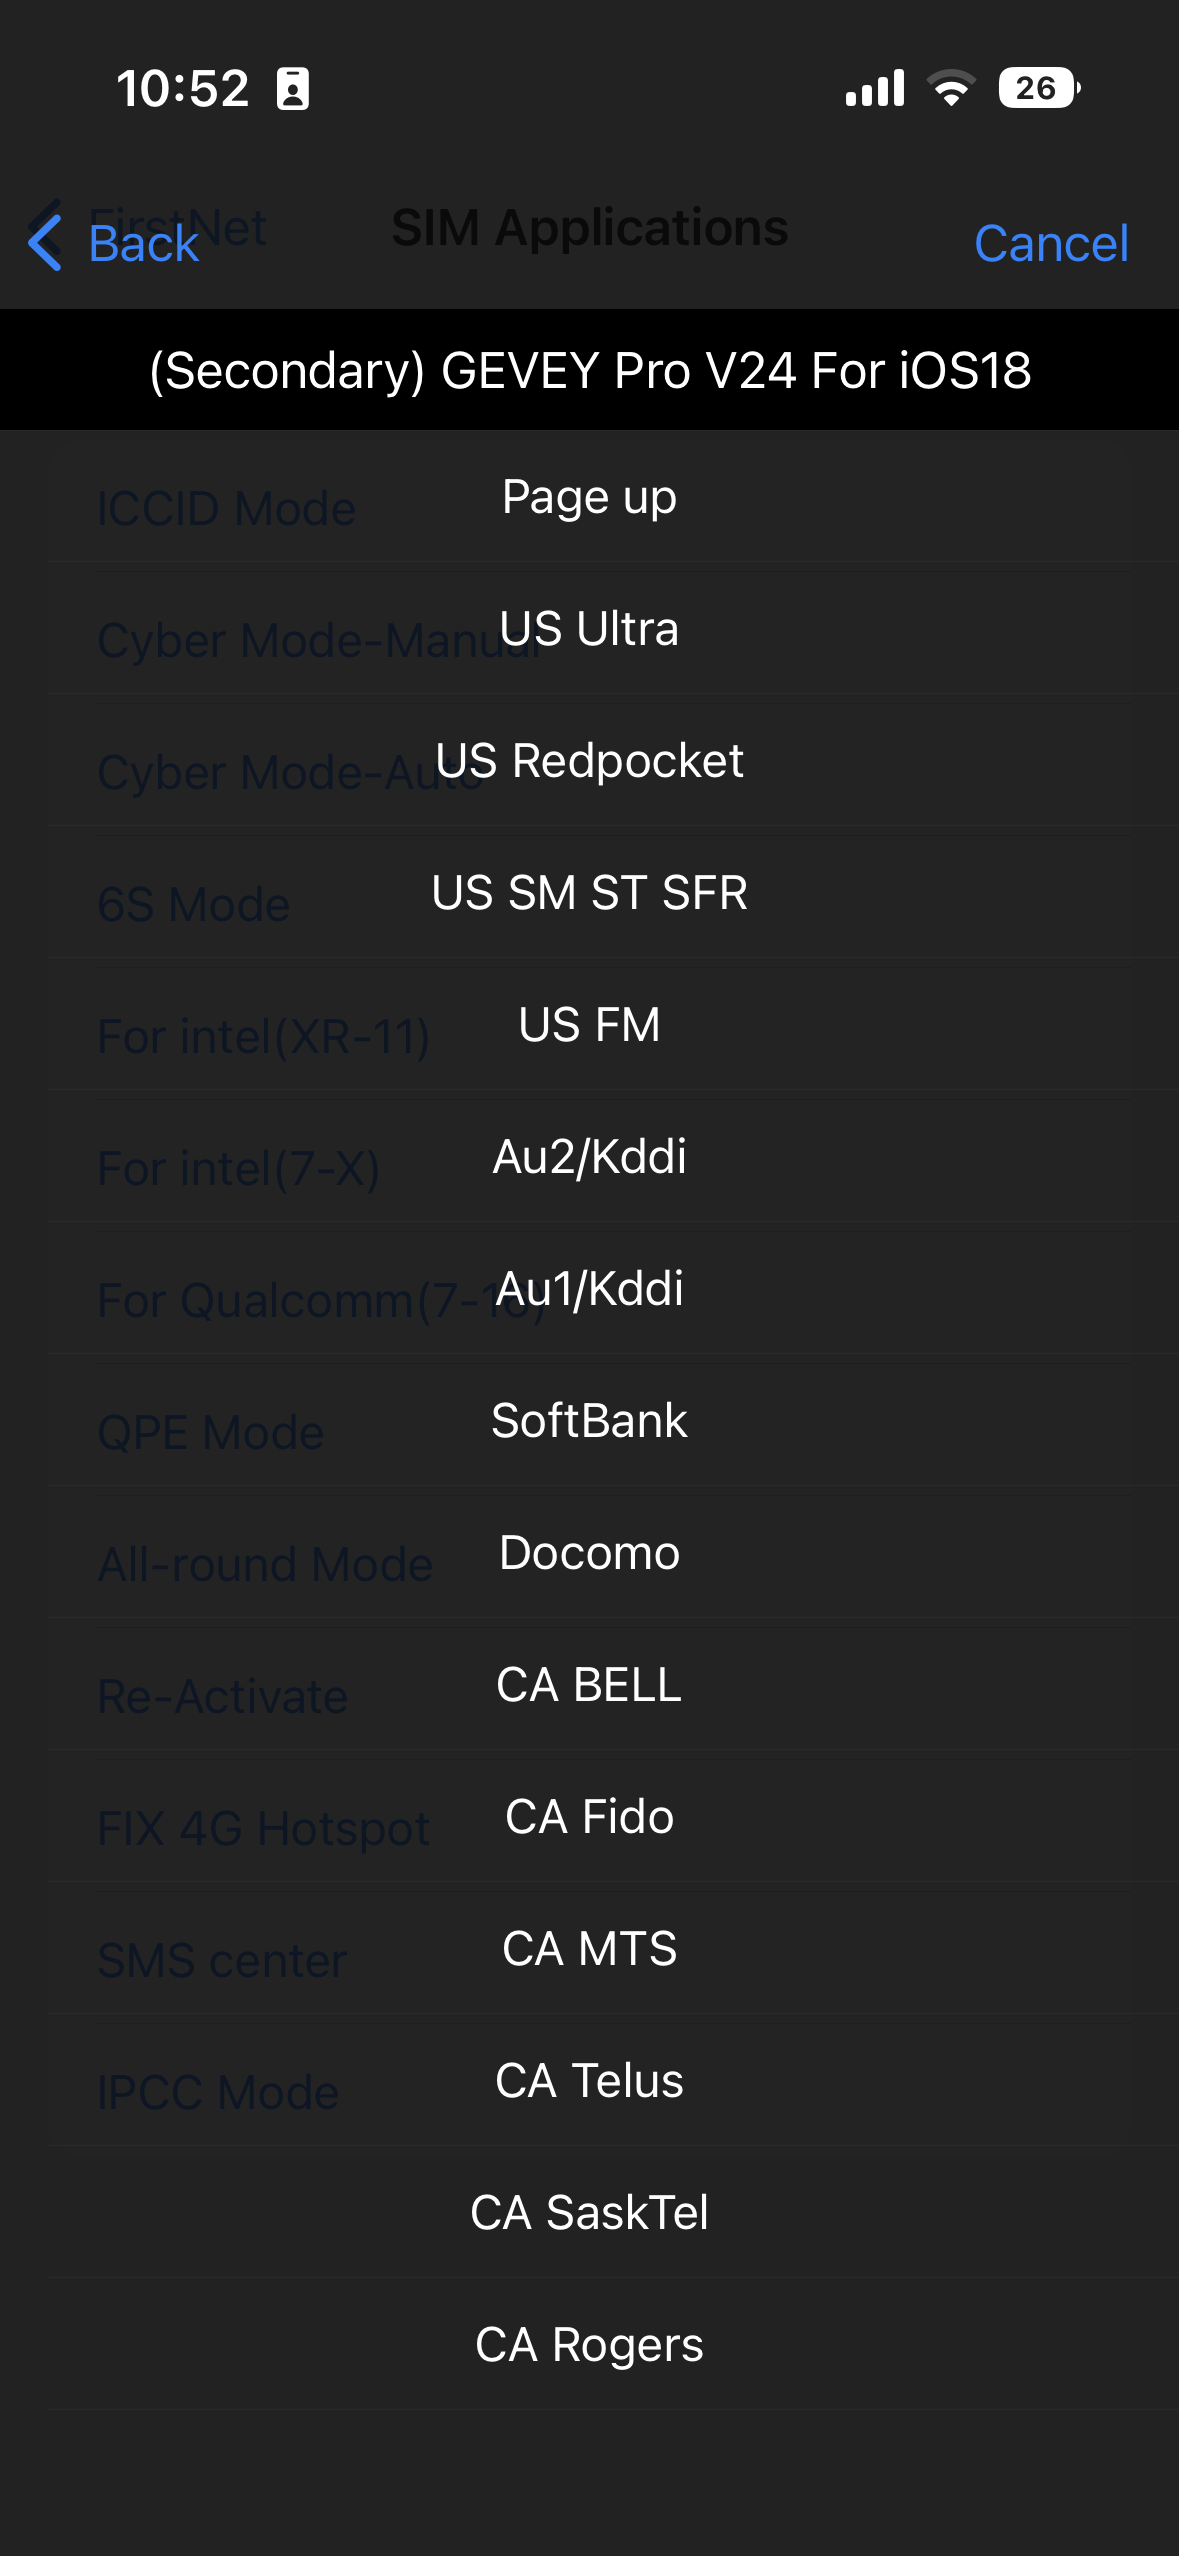Go Back to previous SIM menu
This screenshot has height=2556, width=1179.
[143, 243]
